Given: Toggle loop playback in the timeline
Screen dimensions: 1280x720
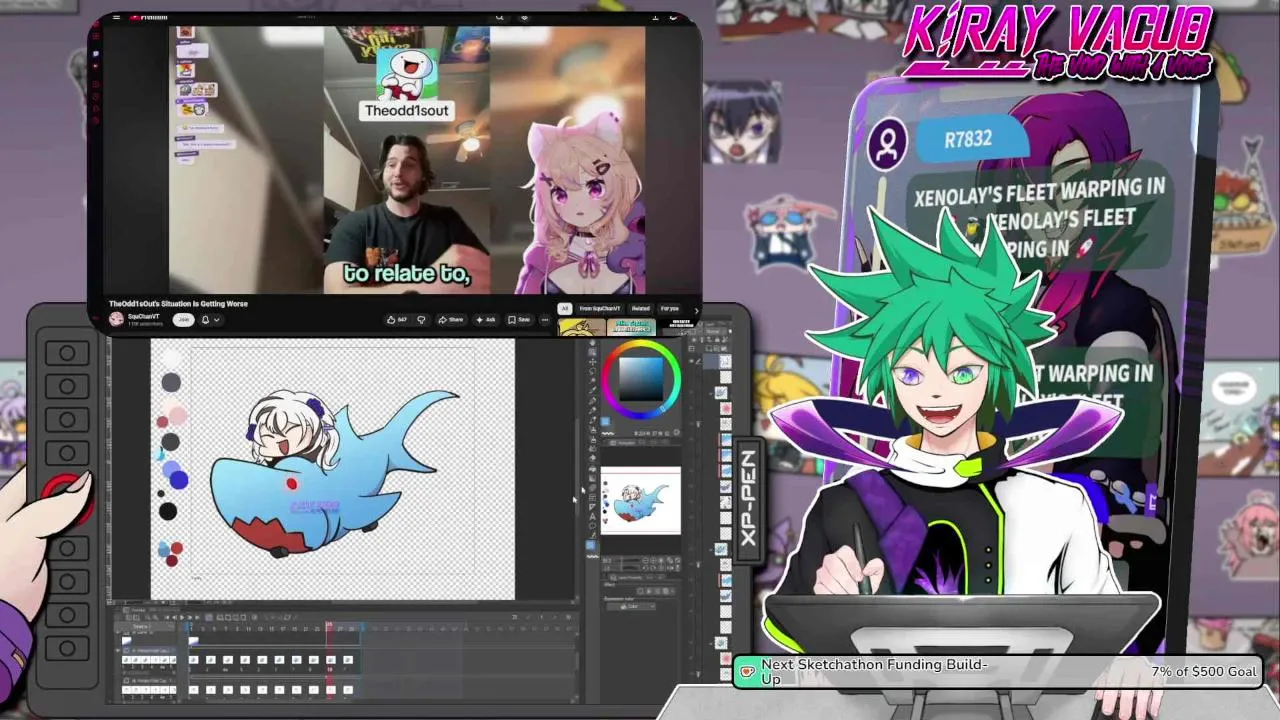Looking at the screenshot, I should coord(209,617).
